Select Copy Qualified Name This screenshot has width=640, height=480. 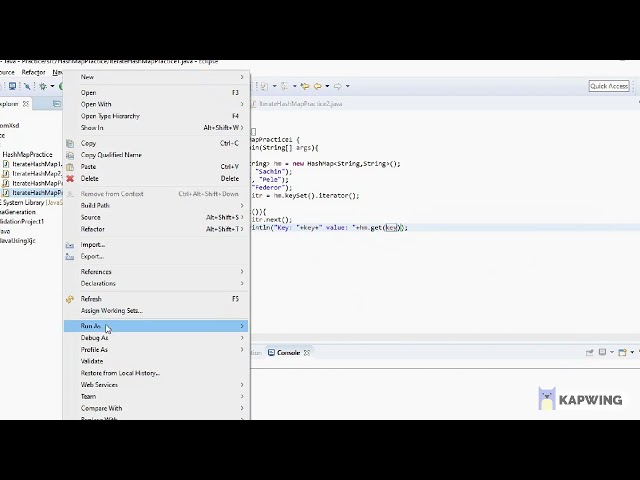point(156,155)
